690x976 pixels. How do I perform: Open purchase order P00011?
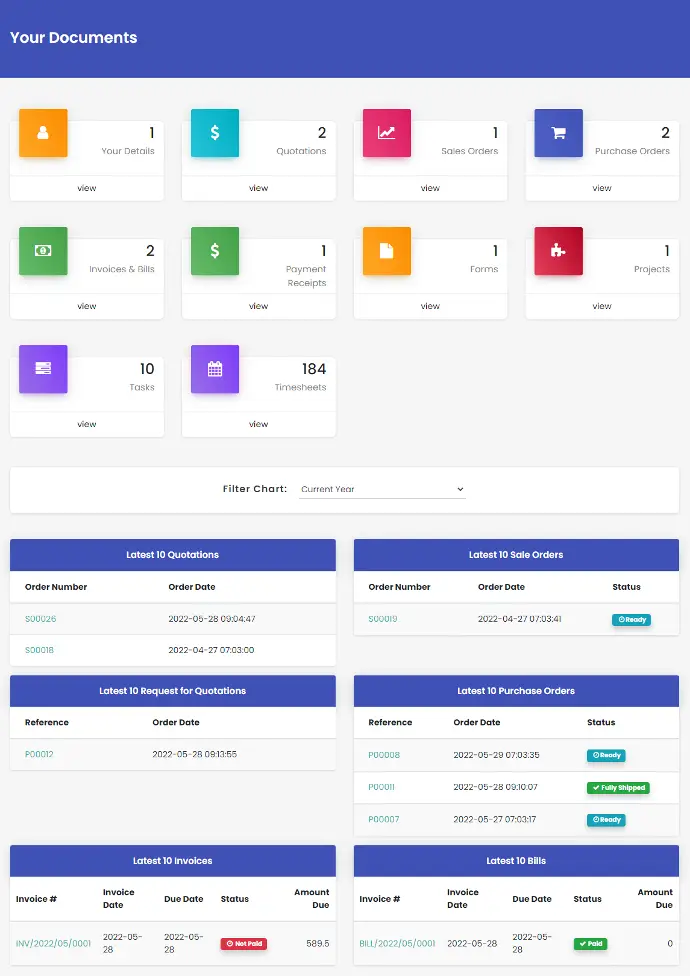click(383, 787)
